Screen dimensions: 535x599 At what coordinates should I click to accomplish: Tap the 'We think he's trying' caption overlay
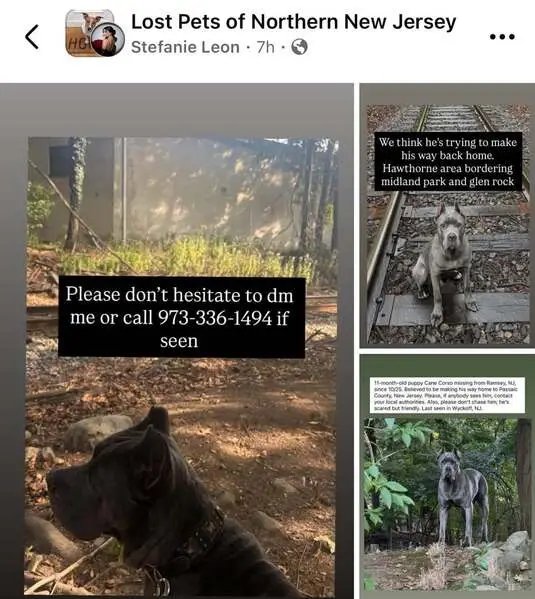point(448,162)
